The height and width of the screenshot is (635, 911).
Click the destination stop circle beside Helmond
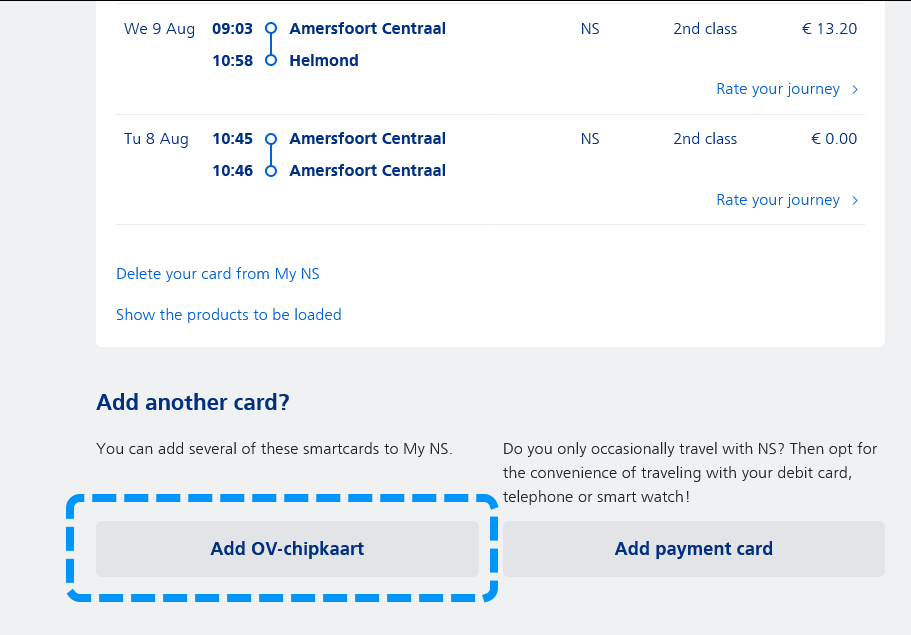point(270,61)
